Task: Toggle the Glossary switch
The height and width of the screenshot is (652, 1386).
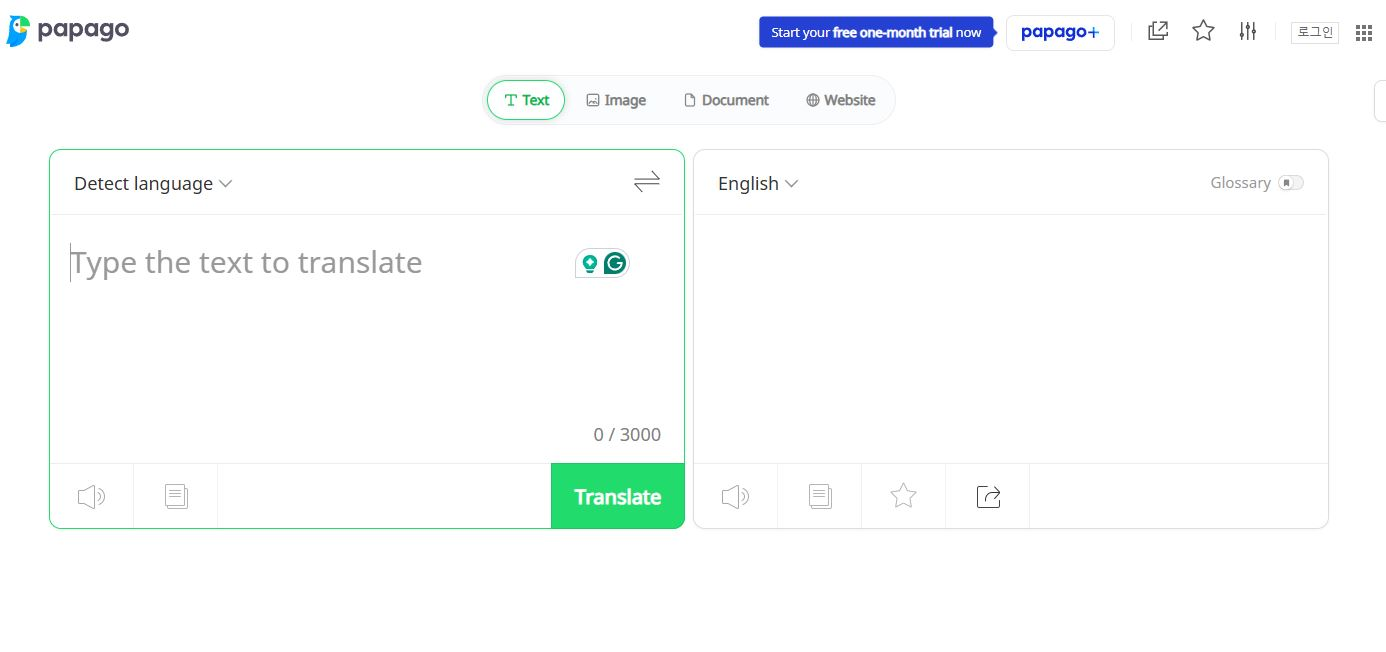Action: (x=1291, y=183)
